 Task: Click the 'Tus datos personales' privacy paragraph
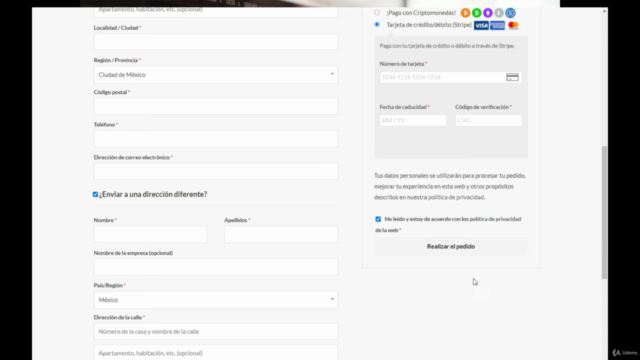click(x=450, y=186)
